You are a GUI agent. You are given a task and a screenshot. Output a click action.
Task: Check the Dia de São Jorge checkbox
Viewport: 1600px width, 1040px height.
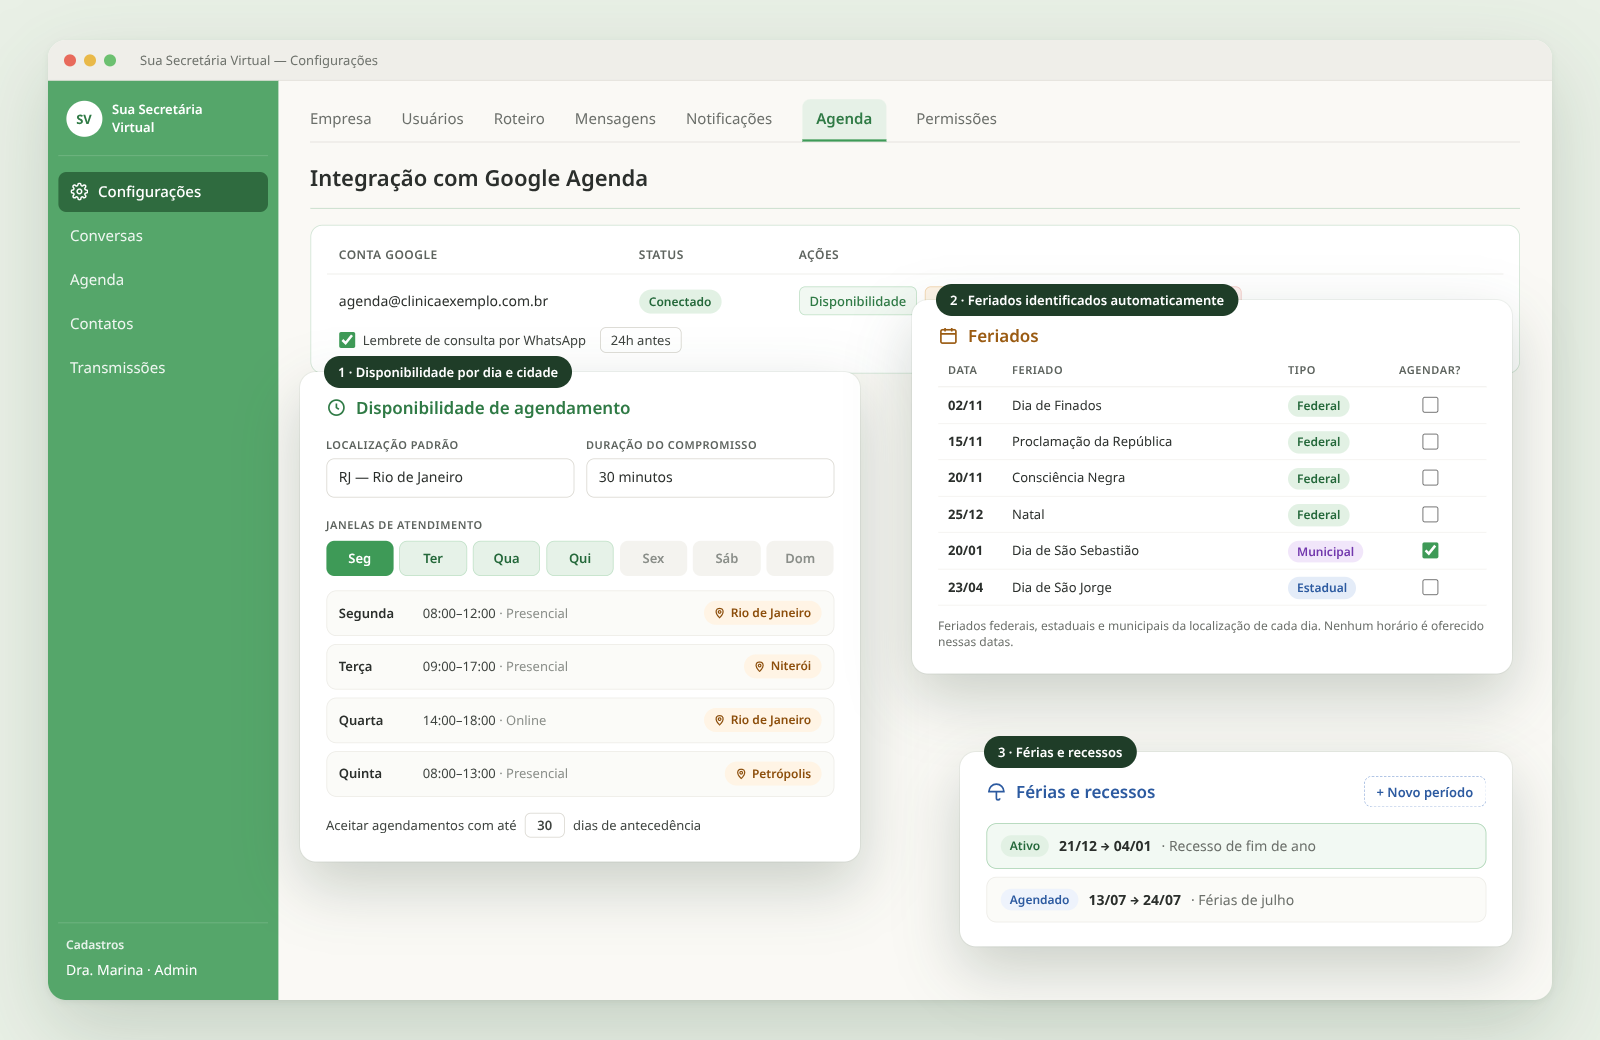tap(1430, 587)
